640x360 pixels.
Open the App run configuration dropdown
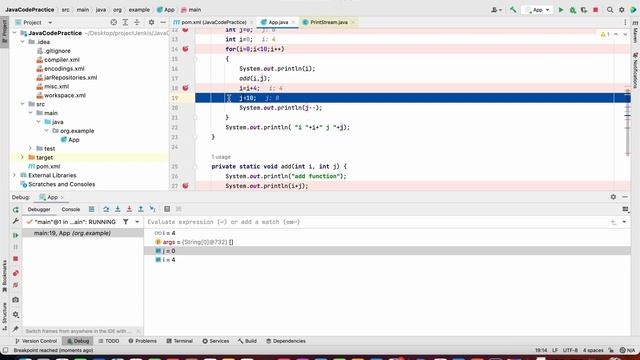point(538,9)
